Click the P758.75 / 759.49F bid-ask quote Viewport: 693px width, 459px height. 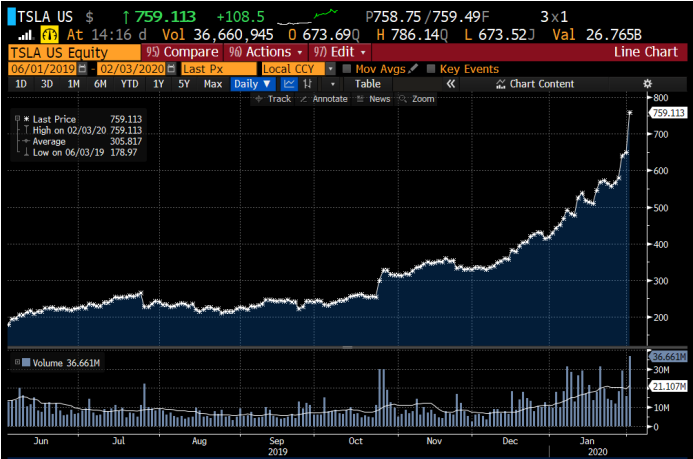coord(427,17)
